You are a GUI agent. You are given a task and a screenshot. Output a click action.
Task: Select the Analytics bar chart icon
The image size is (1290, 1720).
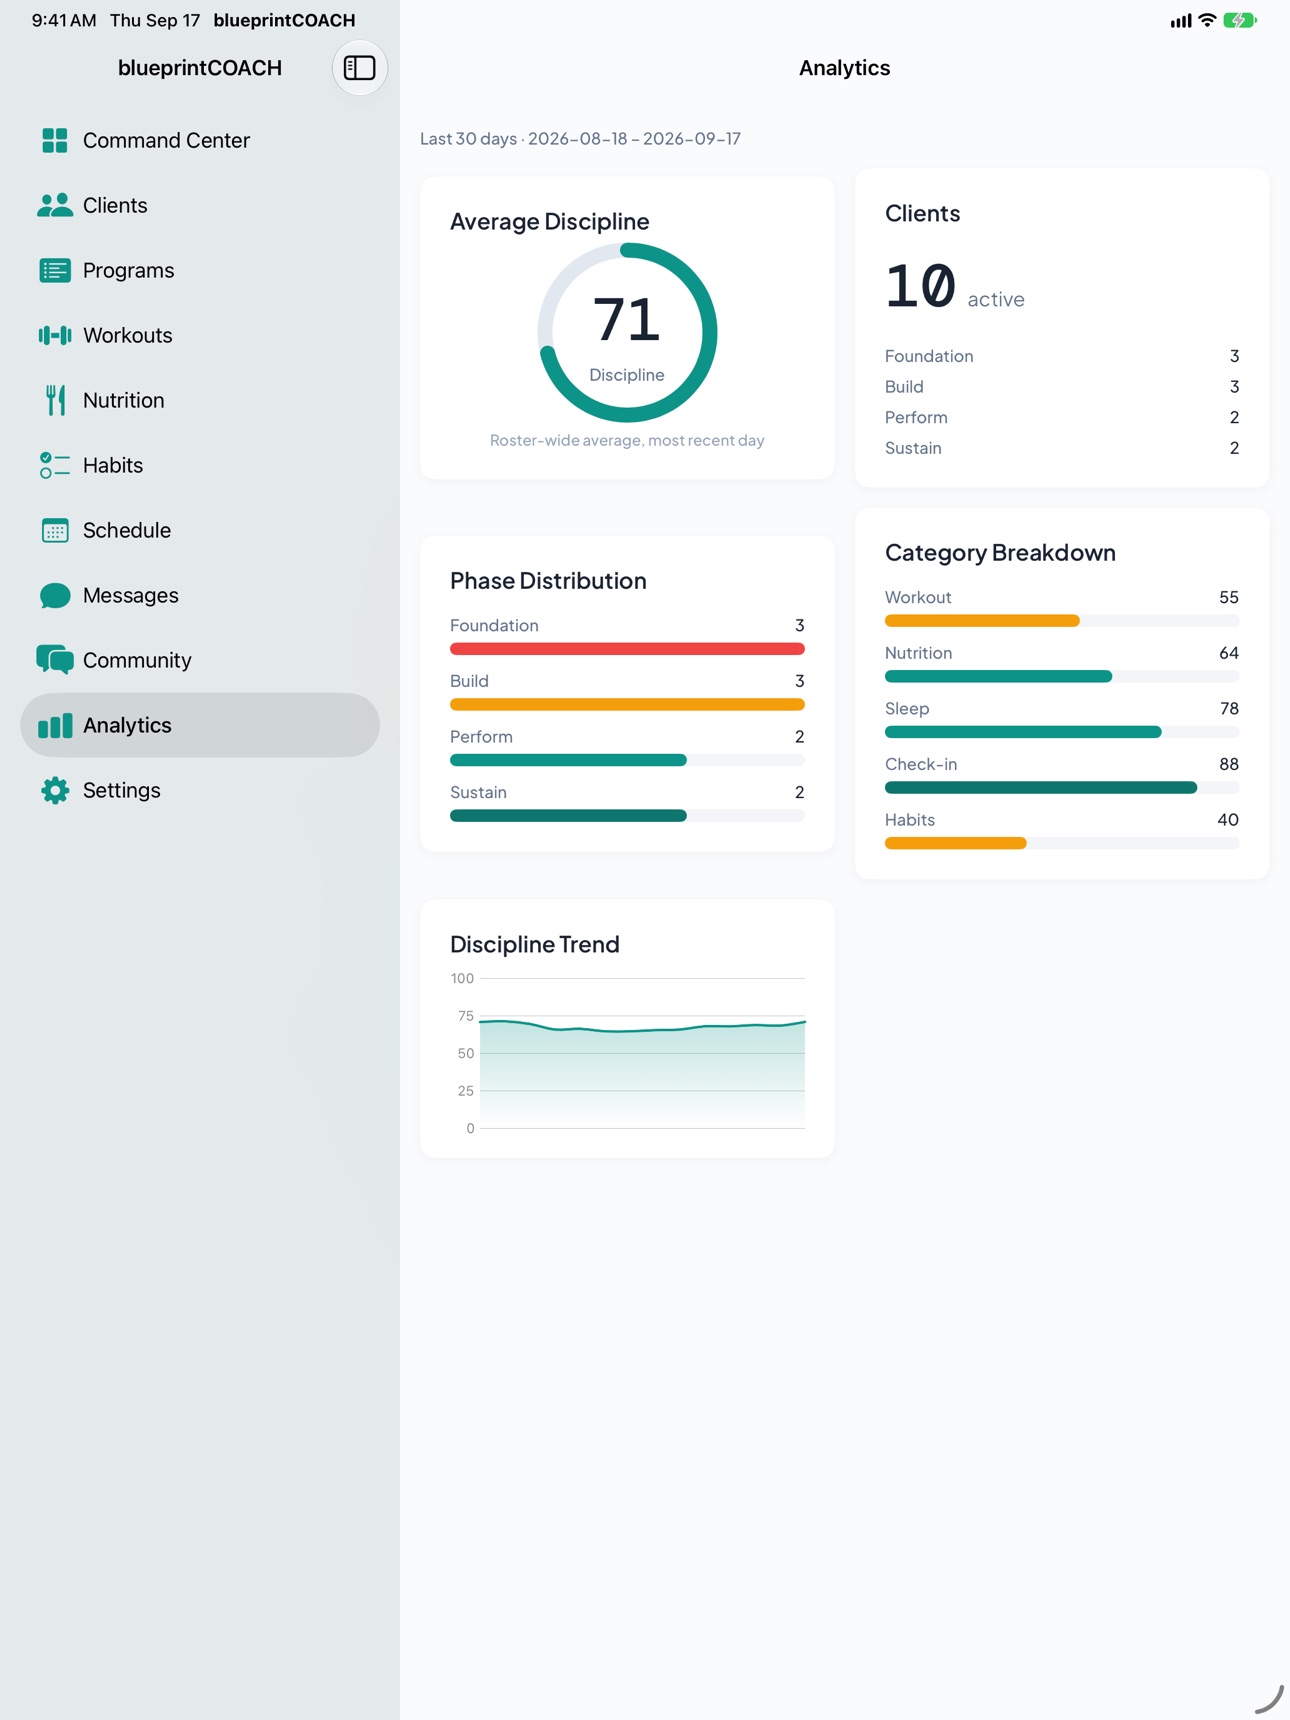(55, 725)
